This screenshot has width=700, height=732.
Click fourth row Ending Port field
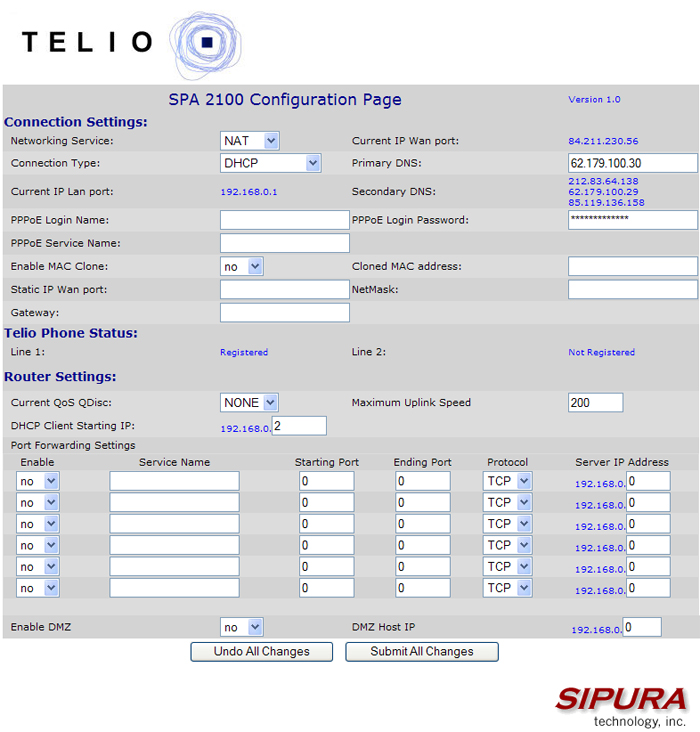(423, 545)
